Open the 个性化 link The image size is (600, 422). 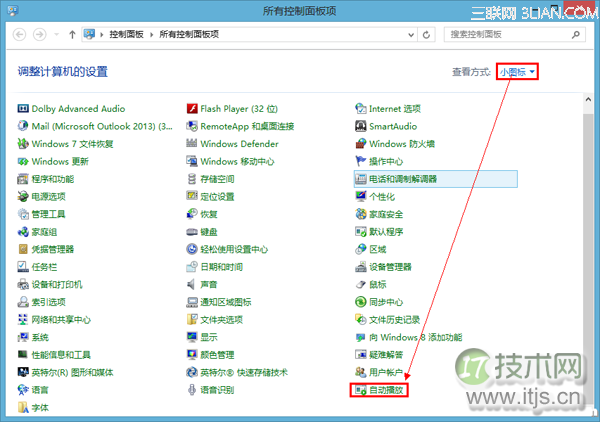pos(382,197)
